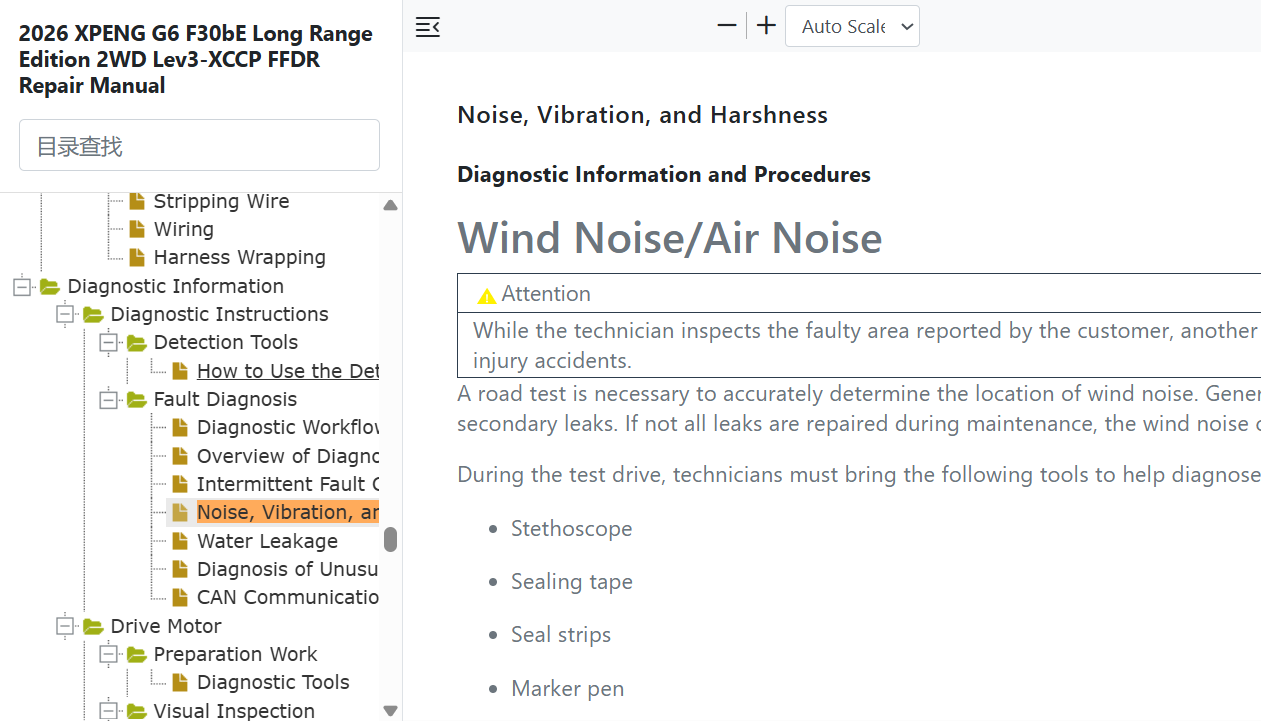Click the Harness Wrapping page icon

click(137, 257)
